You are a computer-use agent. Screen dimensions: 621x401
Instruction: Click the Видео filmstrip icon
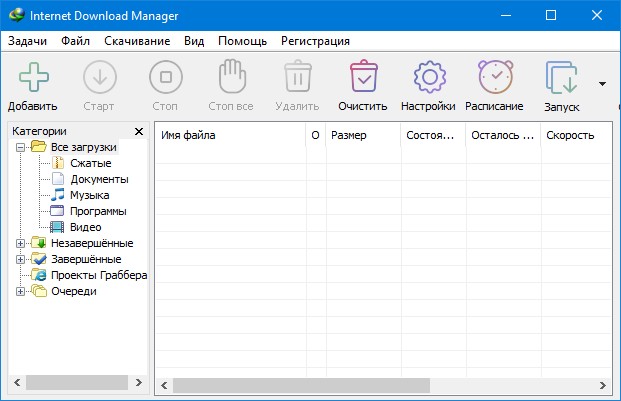click(x=57, y=227)
